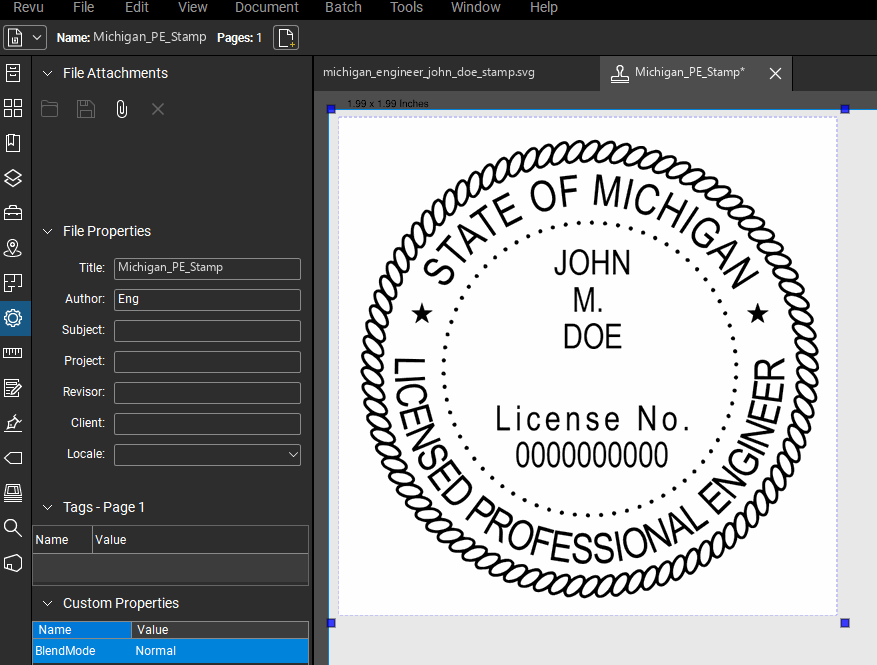Open the Signatures panel icon
Screen dimensions: 877x665
(13, 423)
